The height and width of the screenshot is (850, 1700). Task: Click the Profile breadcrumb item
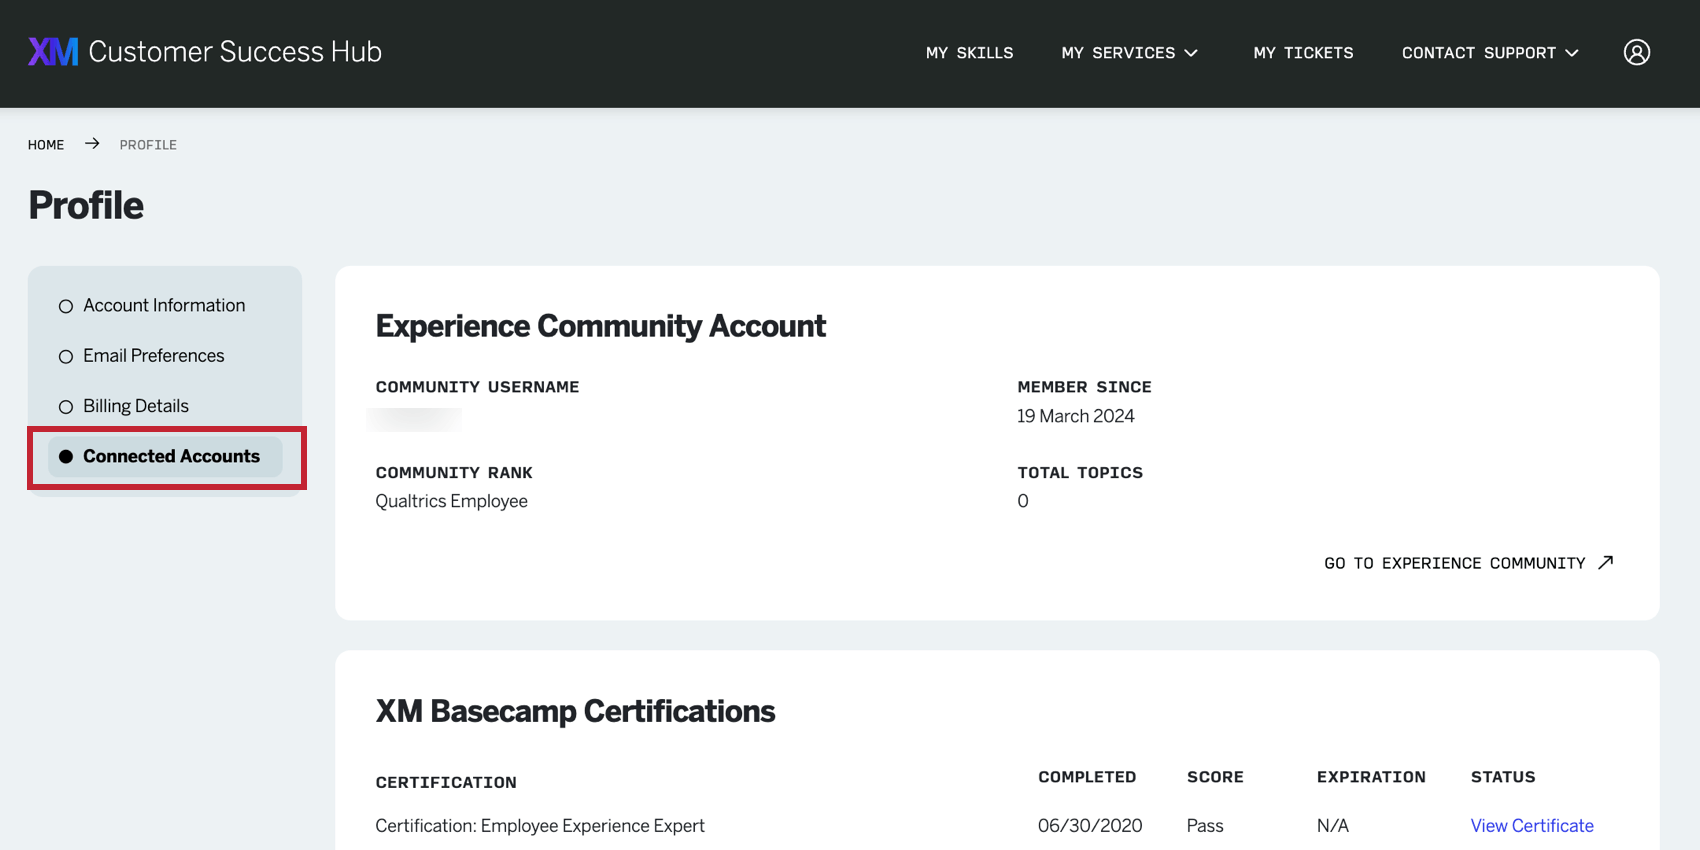coord(148,145)
